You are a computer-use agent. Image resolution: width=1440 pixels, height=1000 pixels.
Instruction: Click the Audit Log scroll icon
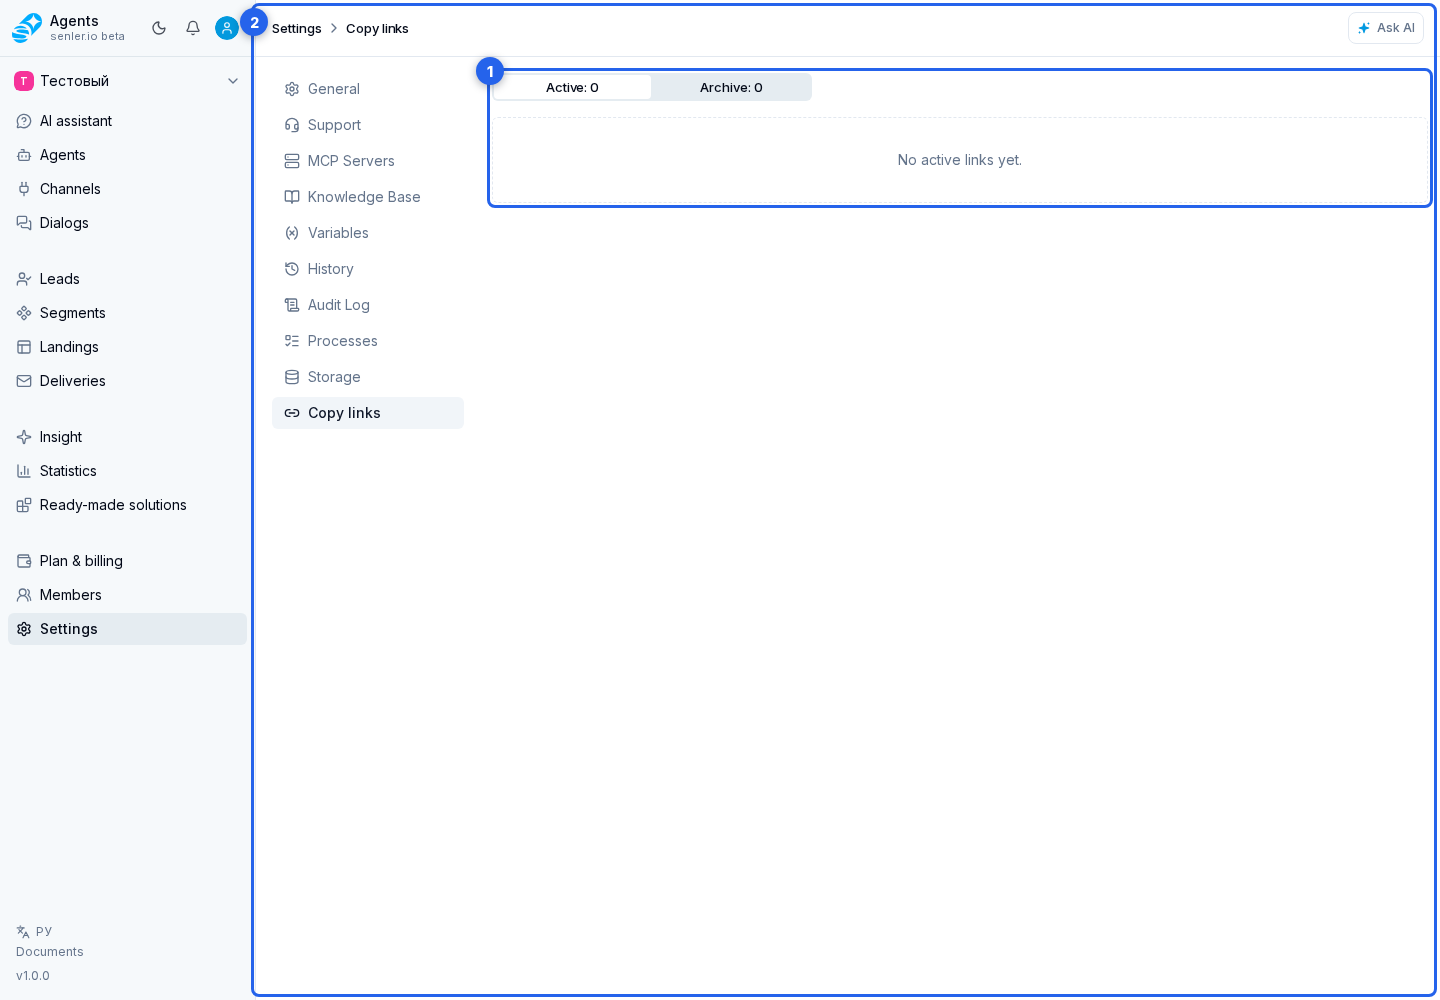(292, 305)
